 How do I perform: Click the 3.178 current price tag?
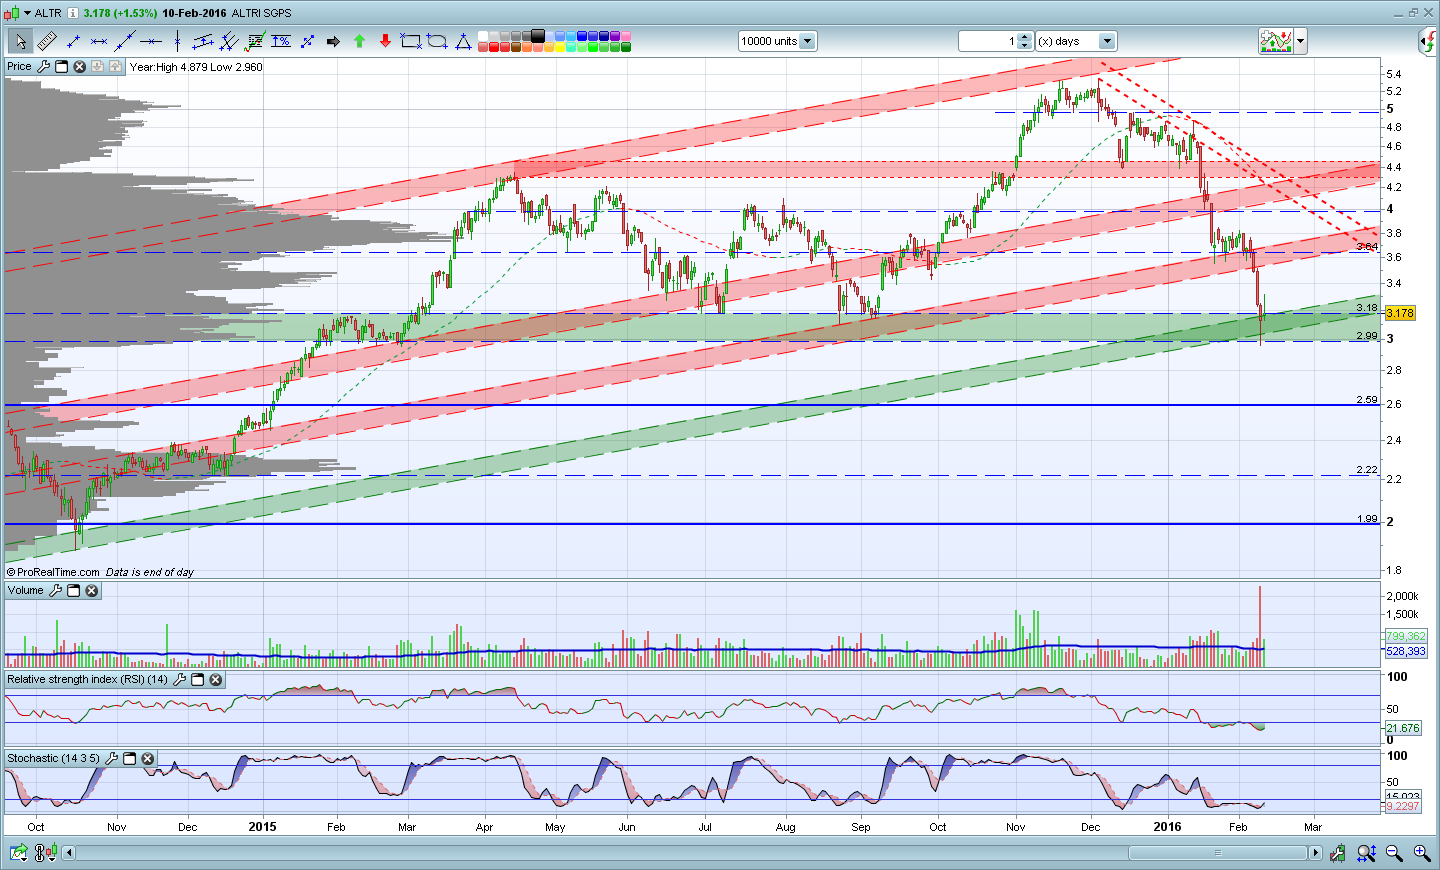1400,313
